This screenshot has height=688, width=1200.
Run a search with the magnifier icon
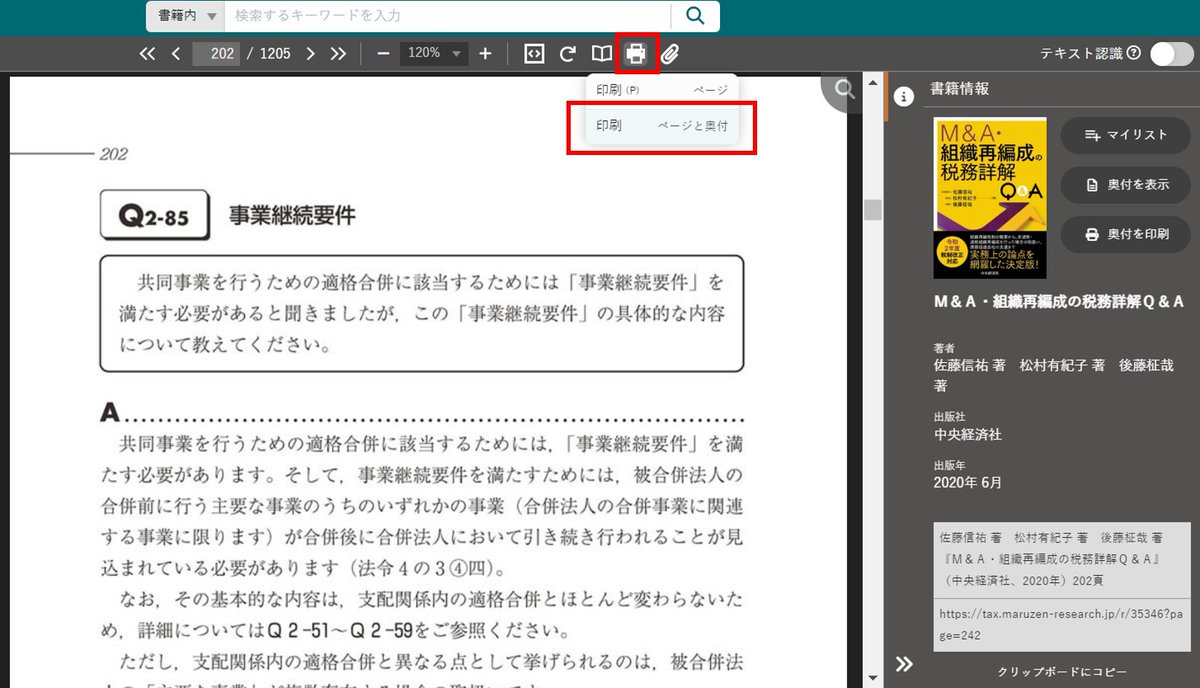click(694, 16)
